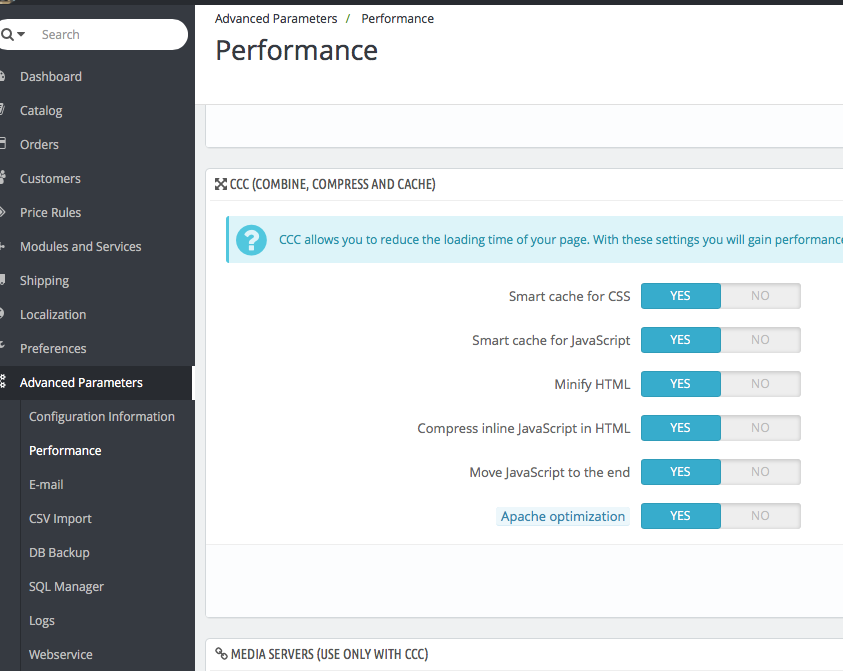Select Yes for Apache optimization

coord(680,516)
